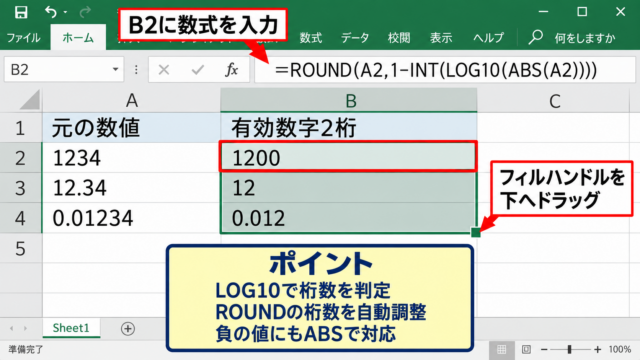Select column A header

tap(131, 100)
